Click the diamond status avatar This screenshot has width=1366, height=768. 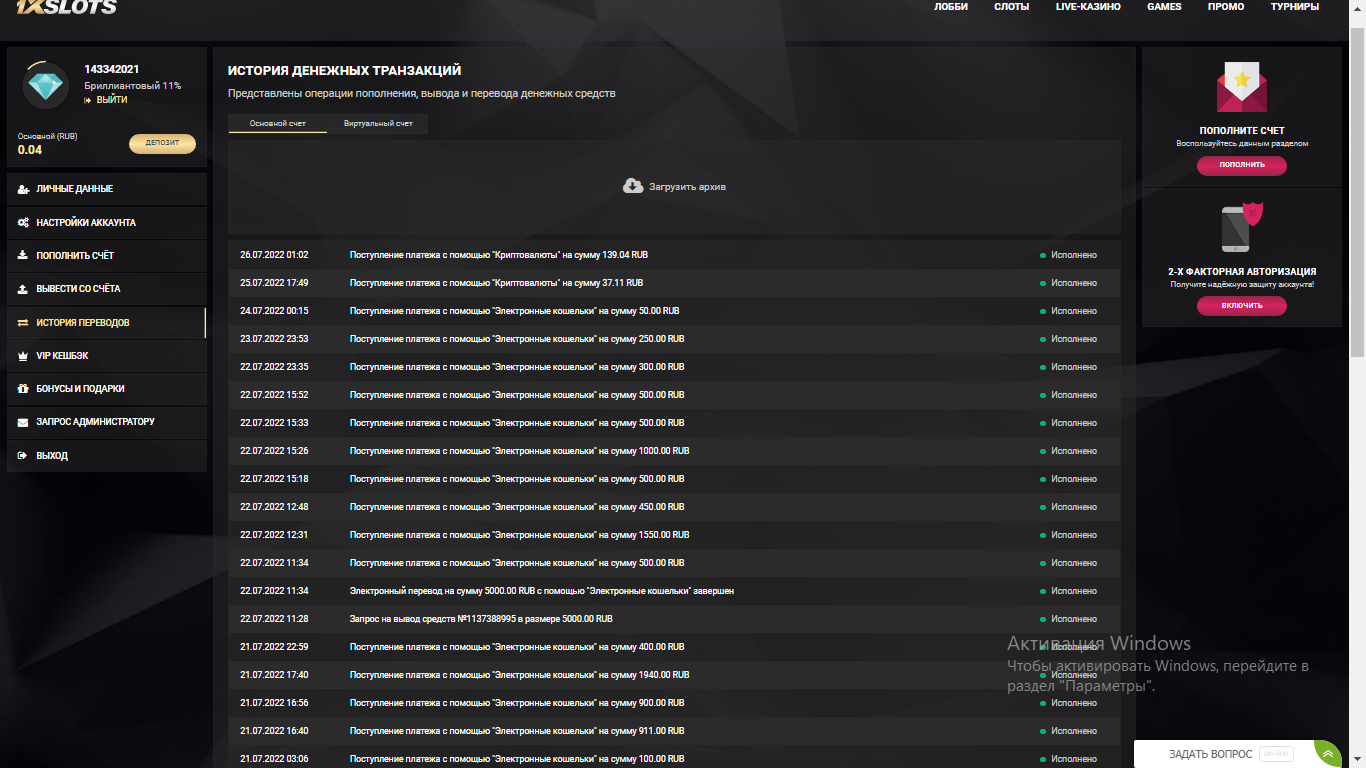point(45,86)
